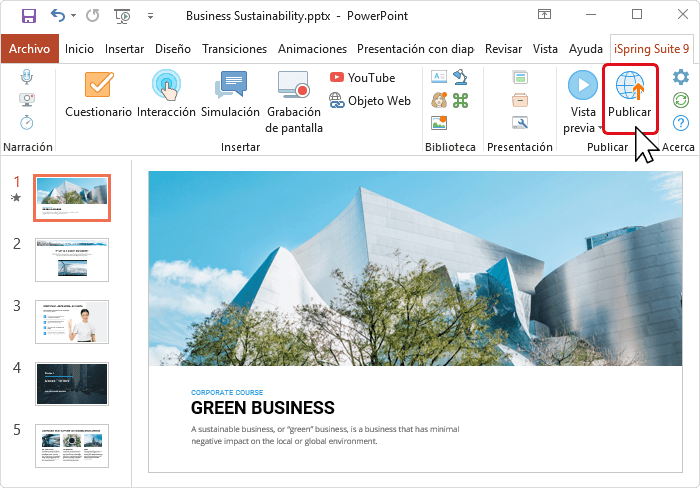Expand the Quick Access Toolbar customize arrow
This screenshot has width=700, height=488.
coord(150,17)
